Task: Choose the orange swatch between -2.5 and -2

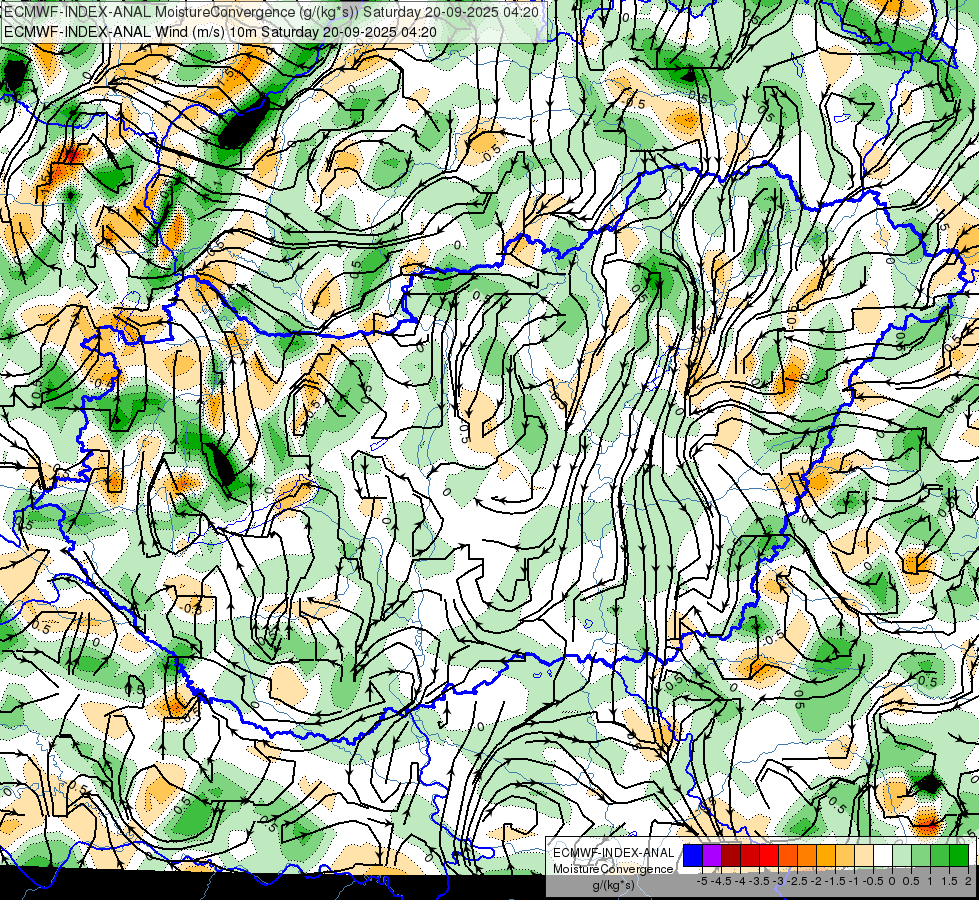Action: coord(807,856)
